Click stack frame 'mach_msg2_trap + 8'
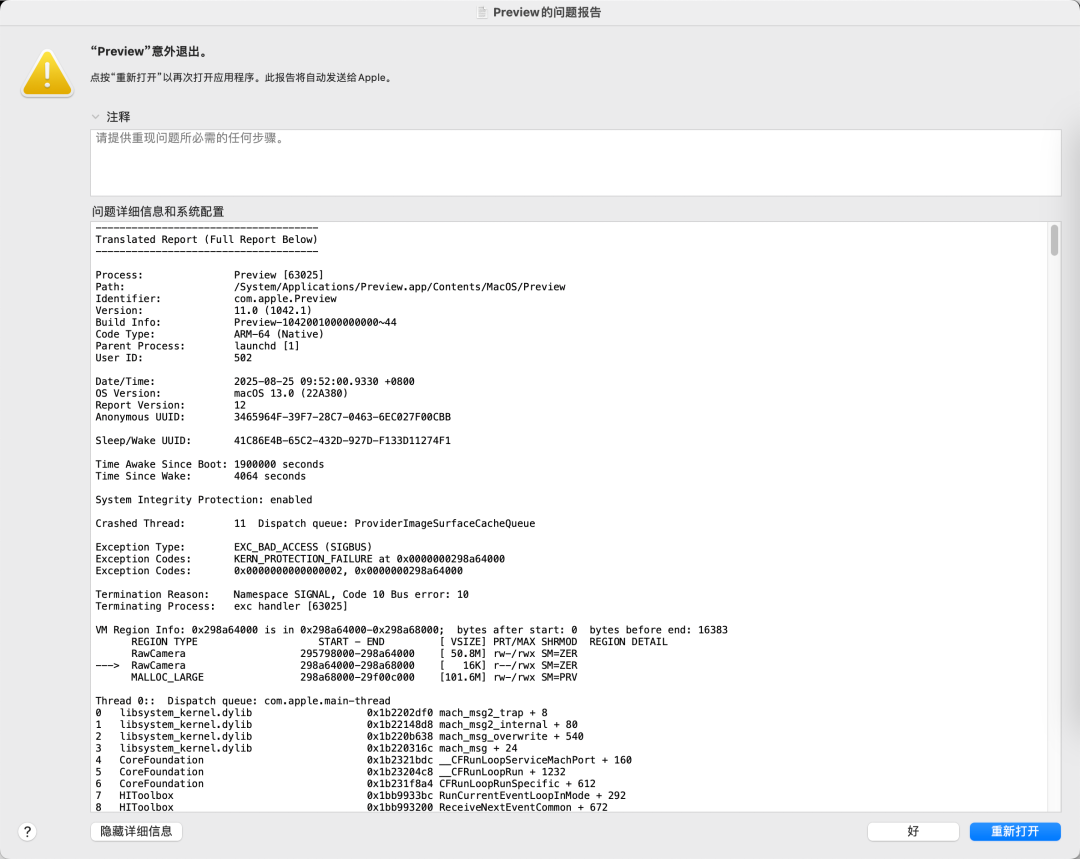Image resolution: width=1080 pixels, height=859 pixels. point(493,712)
